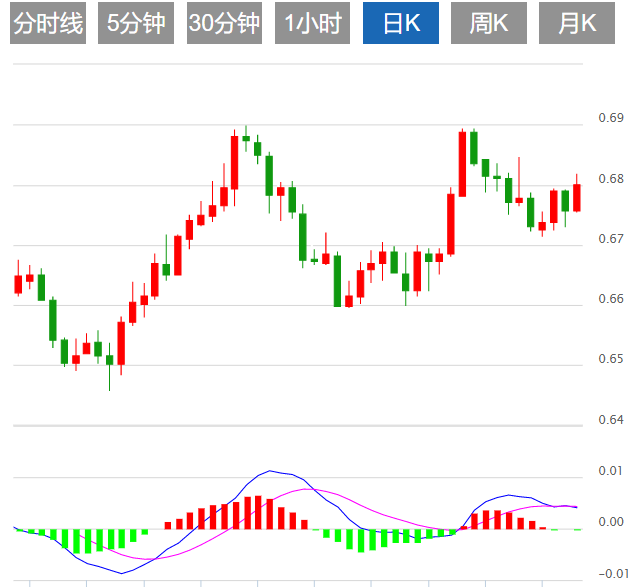The height and width of the screenshot is (587, 638).
Task: Click the 0.65 price axis label
Action: [611, 359]
